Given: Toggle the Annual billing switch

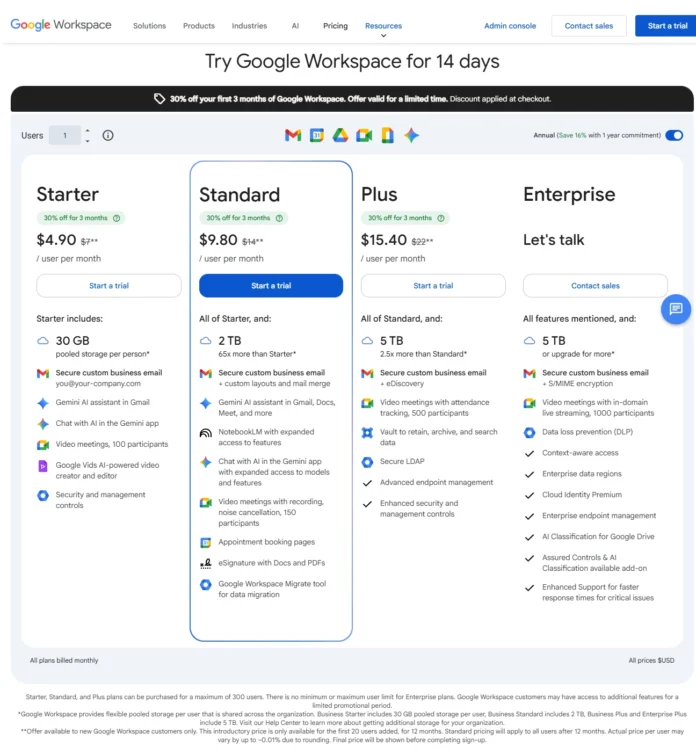Looking at the screenshot, I should [674, 135].
